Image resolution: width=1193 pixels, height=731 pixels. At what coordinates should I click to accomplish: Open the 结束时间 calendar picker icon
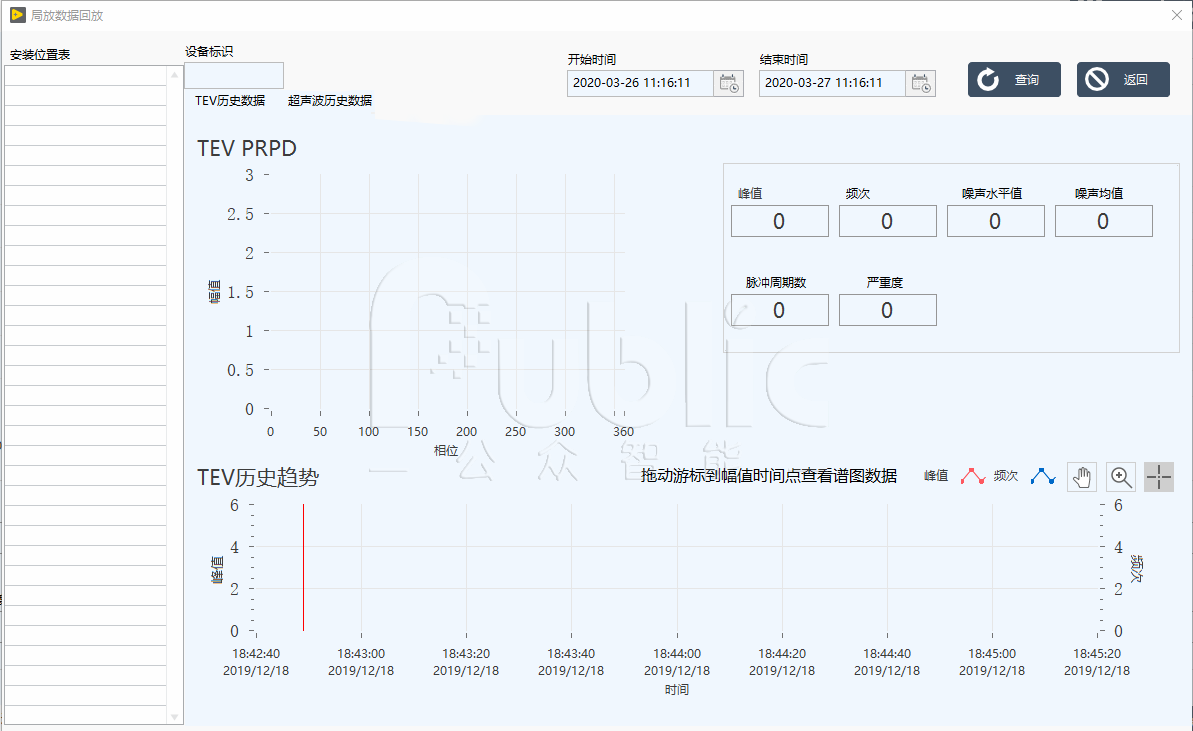point(920,83)
